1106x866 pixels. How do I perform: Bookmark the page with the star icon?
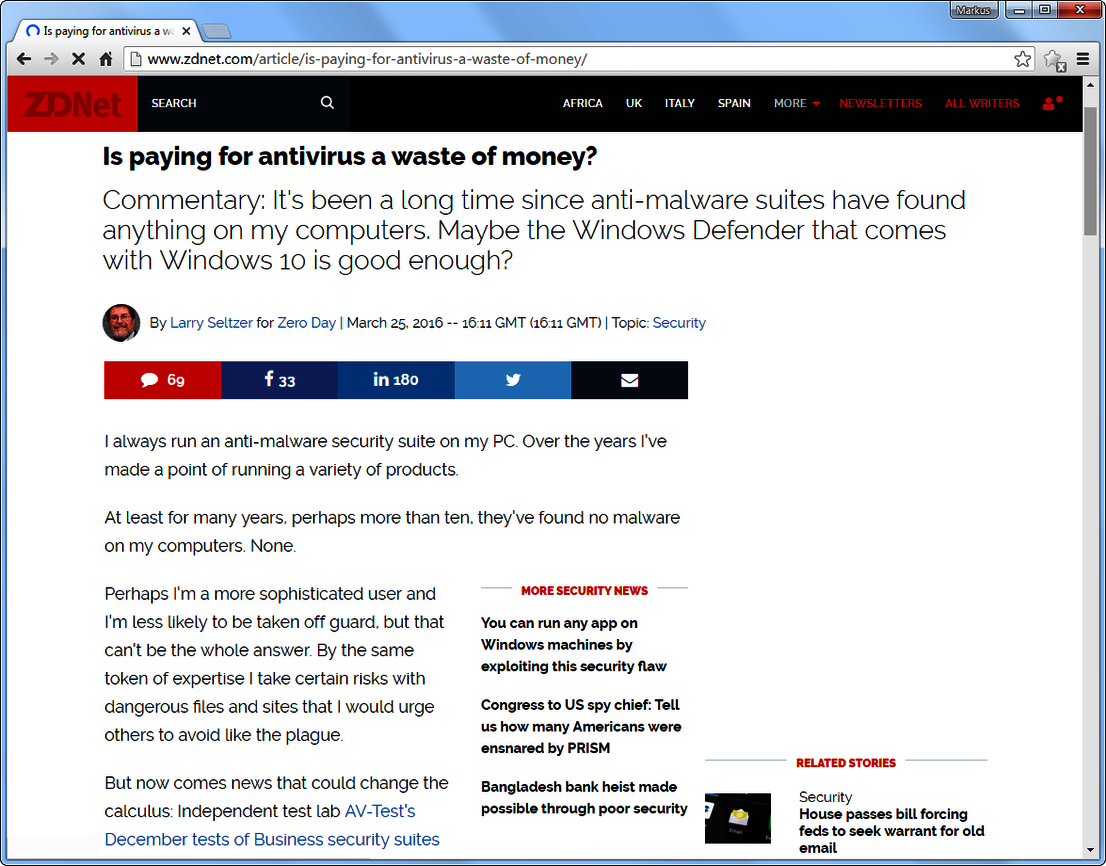coord(1022,59)
